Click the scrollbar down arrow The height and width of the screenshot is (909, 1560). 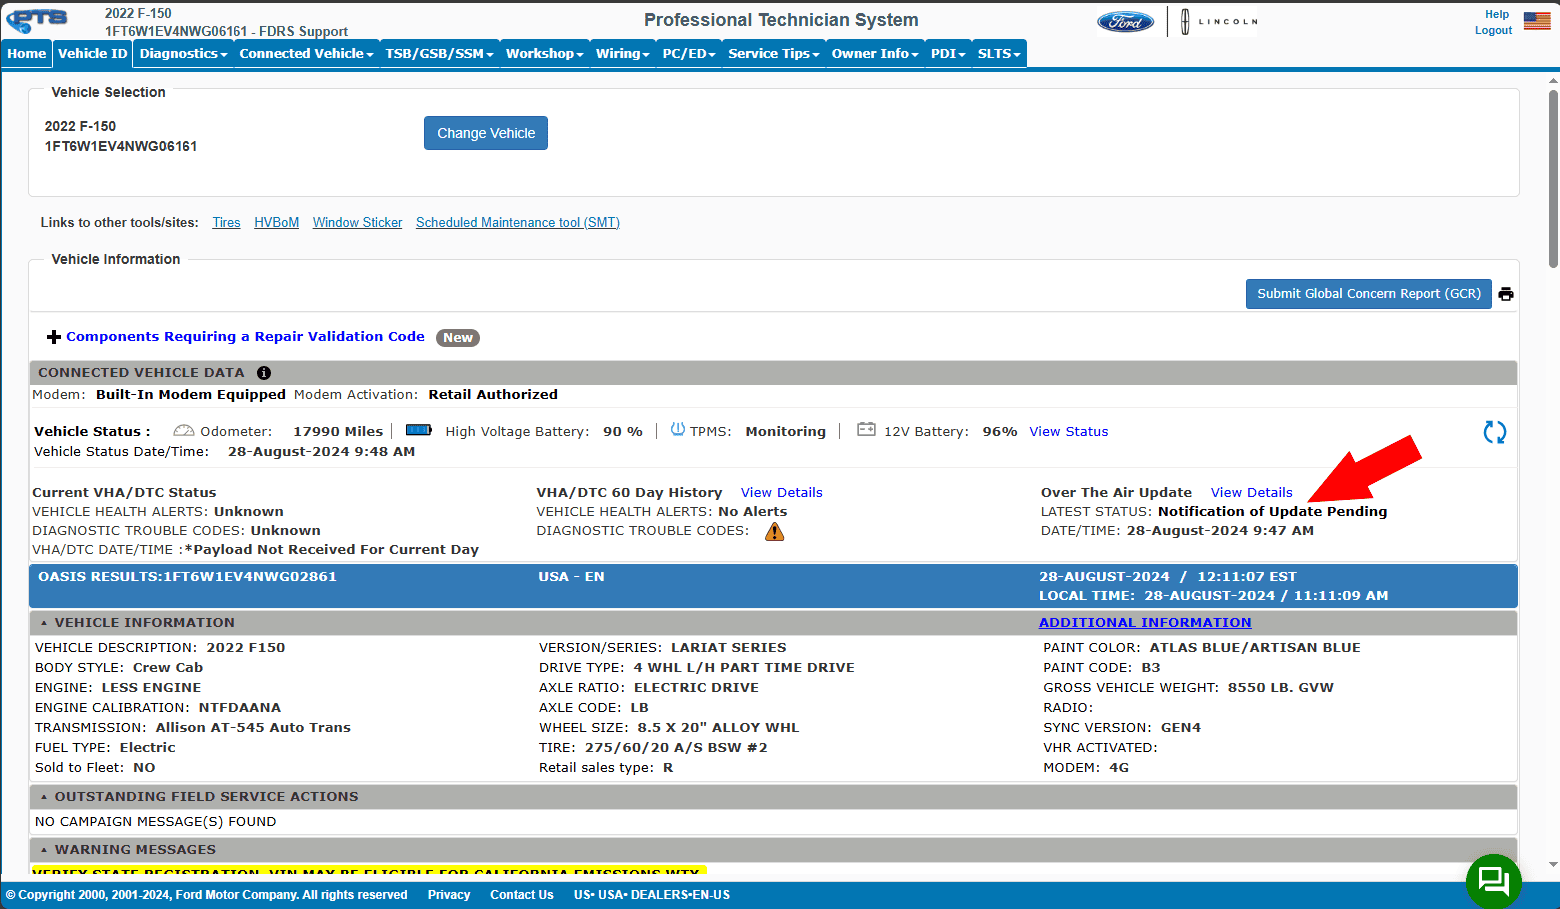(x=1552, y=864)
